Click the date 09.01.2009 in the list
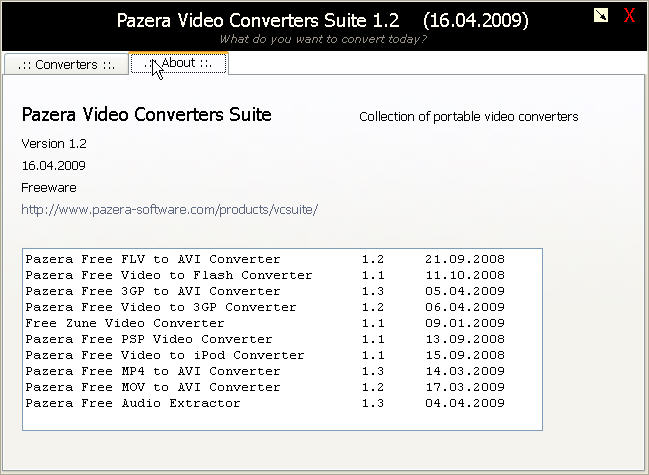Viewport: 649px width, 475px height. (465, 323)
